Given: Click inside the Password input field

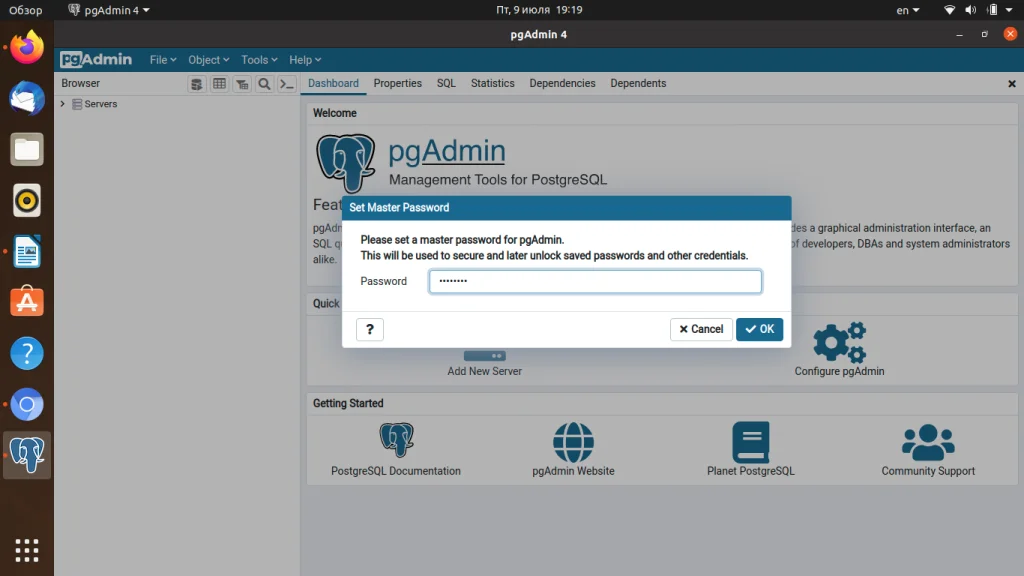Looking at the screenshot, I should [595, 281].
